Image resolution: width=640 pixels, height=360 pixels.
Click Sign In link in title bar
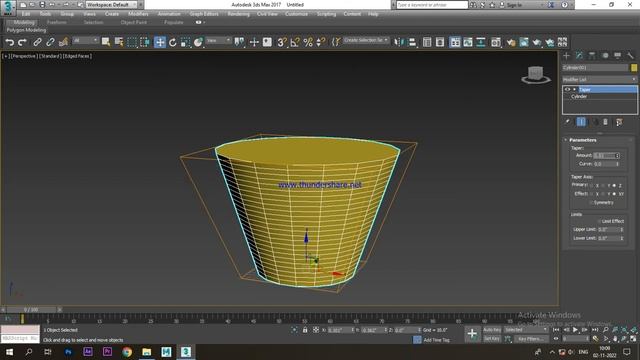click(x=514, y=5)
